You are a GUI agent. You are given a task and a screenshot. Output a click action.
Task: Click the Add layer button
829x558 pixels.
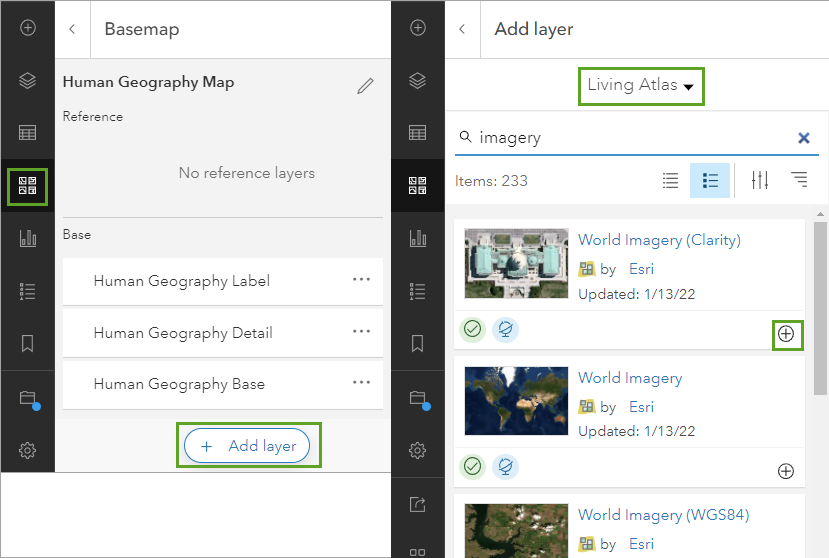pyautogui.click(x=250, y=446)
